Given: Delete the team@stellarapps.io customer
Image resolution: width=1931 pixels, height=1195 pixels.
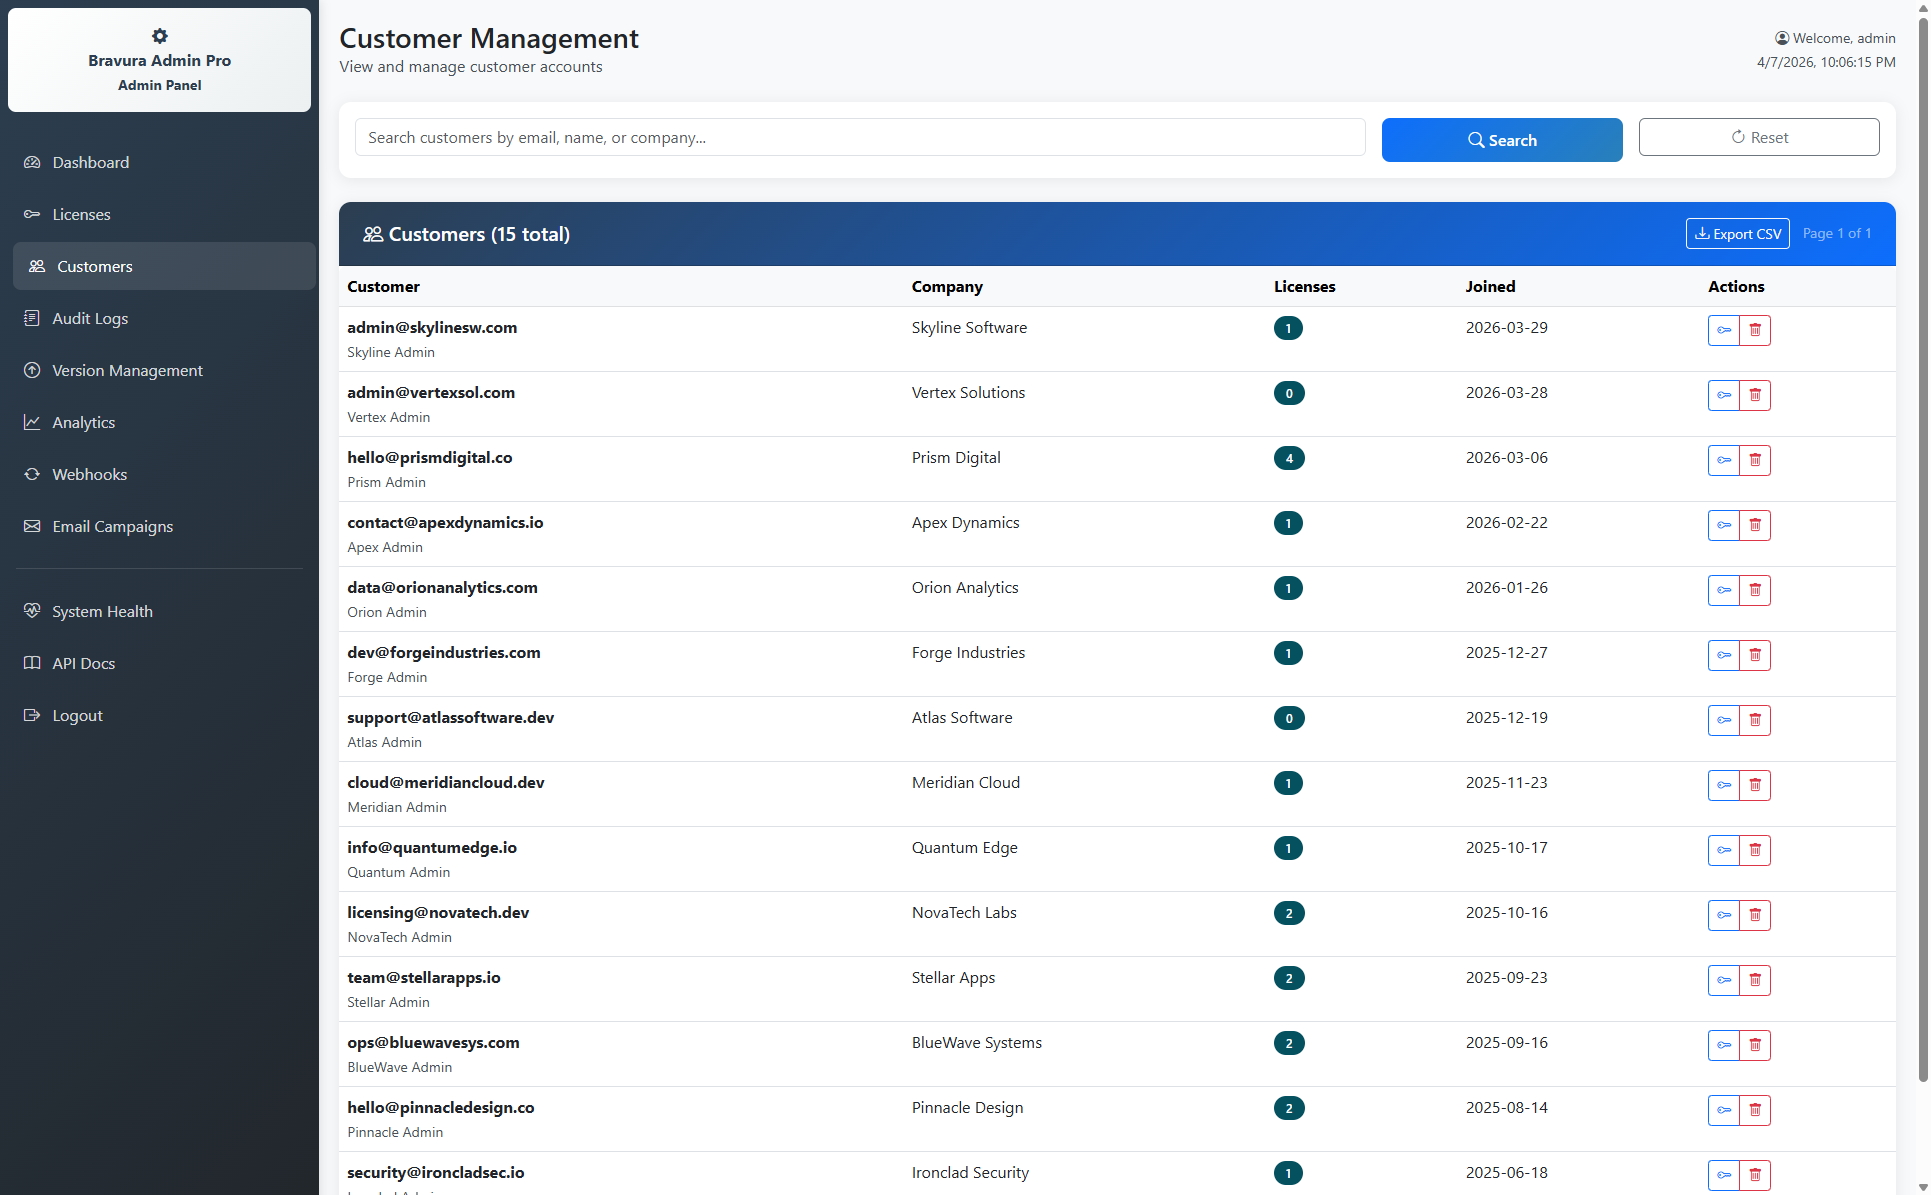Looking at the screenshot, I should point(1755,980).
